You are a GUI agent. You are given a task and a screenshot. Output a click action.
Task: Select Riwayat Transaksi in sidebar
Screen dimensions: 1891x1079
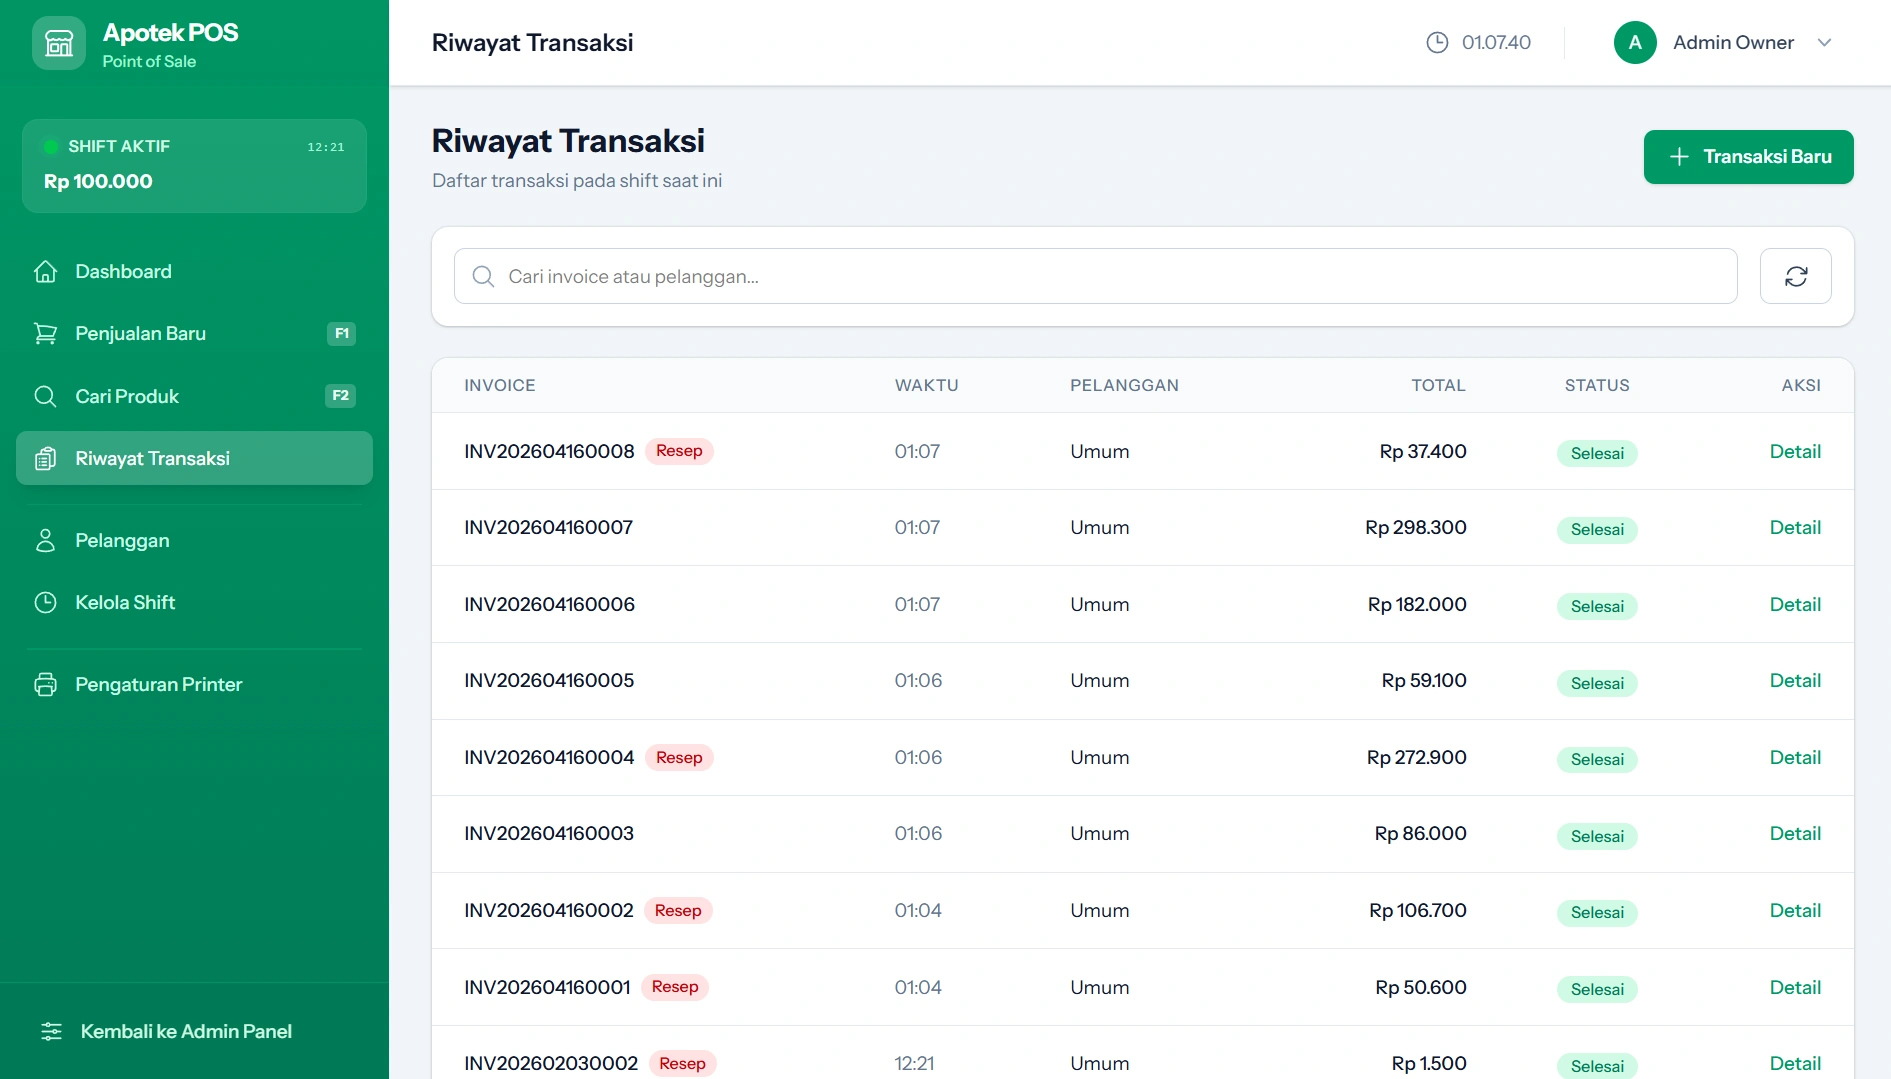(194, 458)
